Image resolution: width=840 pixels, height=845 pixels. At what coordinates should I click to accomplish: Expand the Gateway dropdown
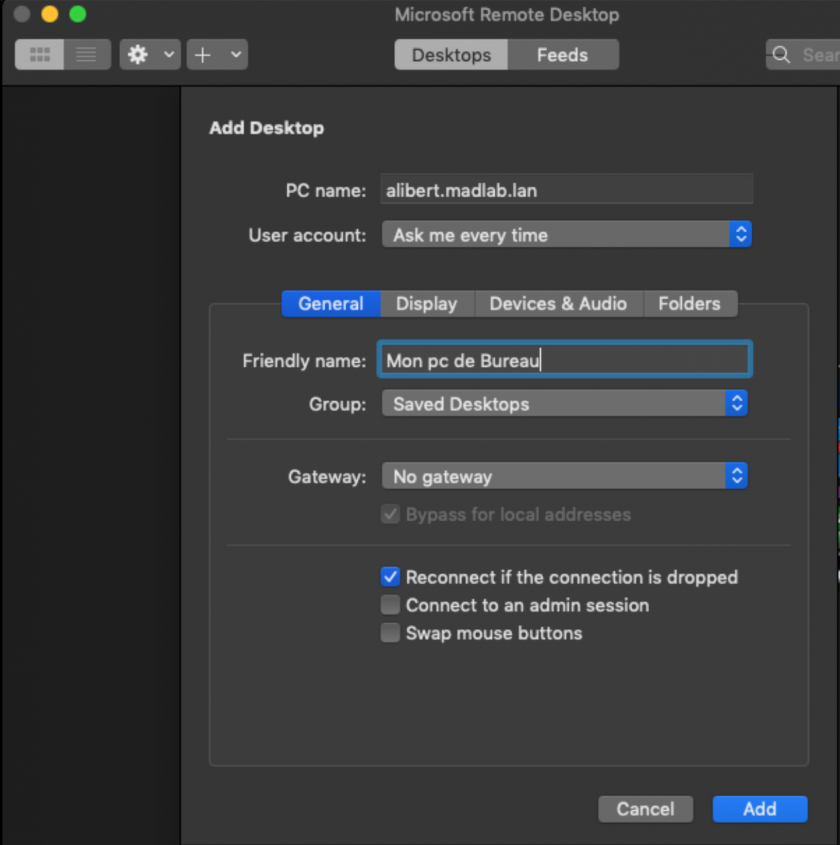[564, 476]
